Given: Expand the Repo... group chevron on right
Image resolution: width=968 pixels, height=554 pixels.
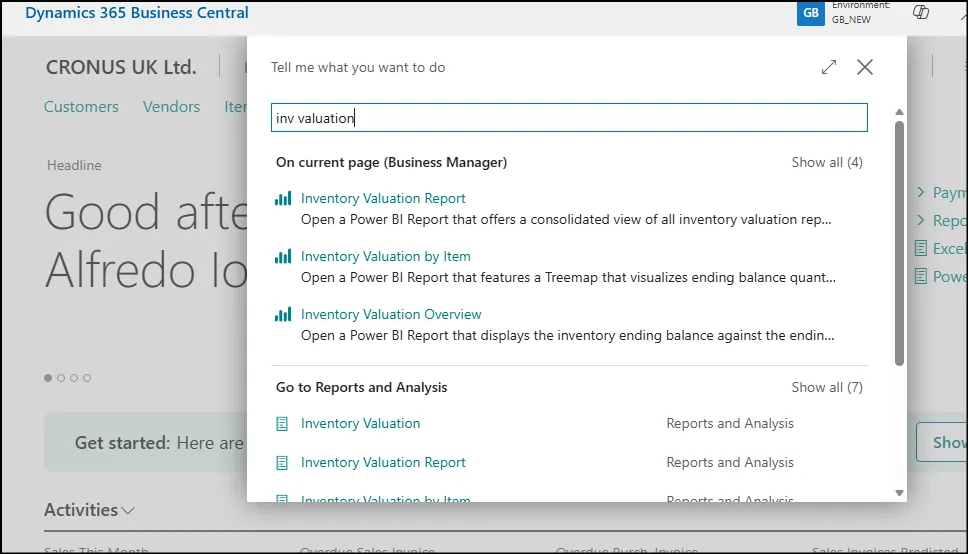Looking at the screenshot, I should 920,220.
